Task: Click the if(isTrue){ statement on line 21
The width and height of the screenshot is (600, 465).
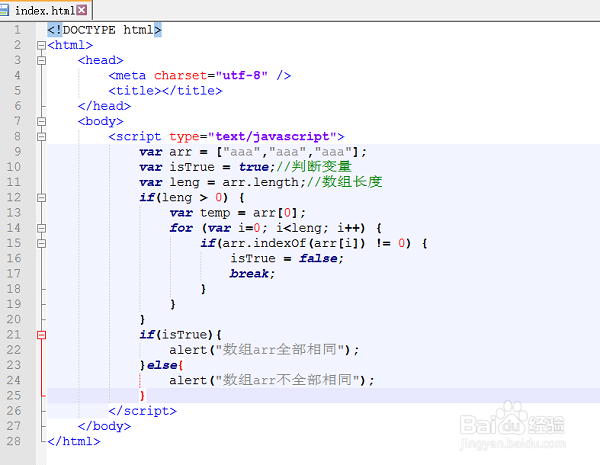Action: (x=180, y=335)
